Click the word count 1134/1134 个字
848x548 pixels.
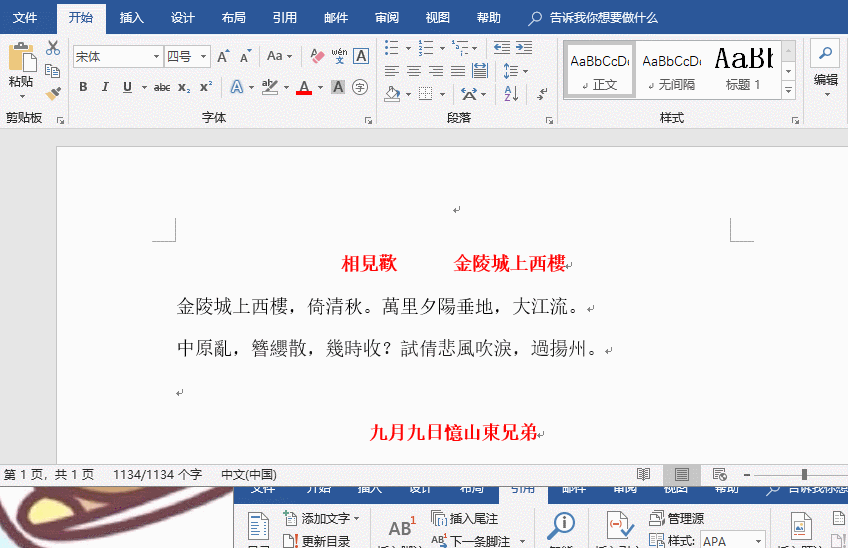click(157, 475)
